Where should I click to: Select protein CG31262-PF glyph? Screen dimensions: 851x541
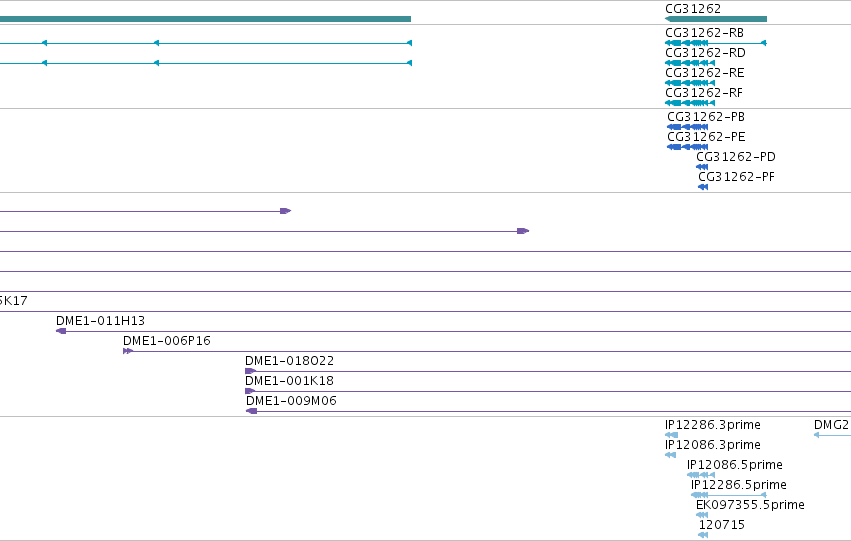click(x=703, y=187)
